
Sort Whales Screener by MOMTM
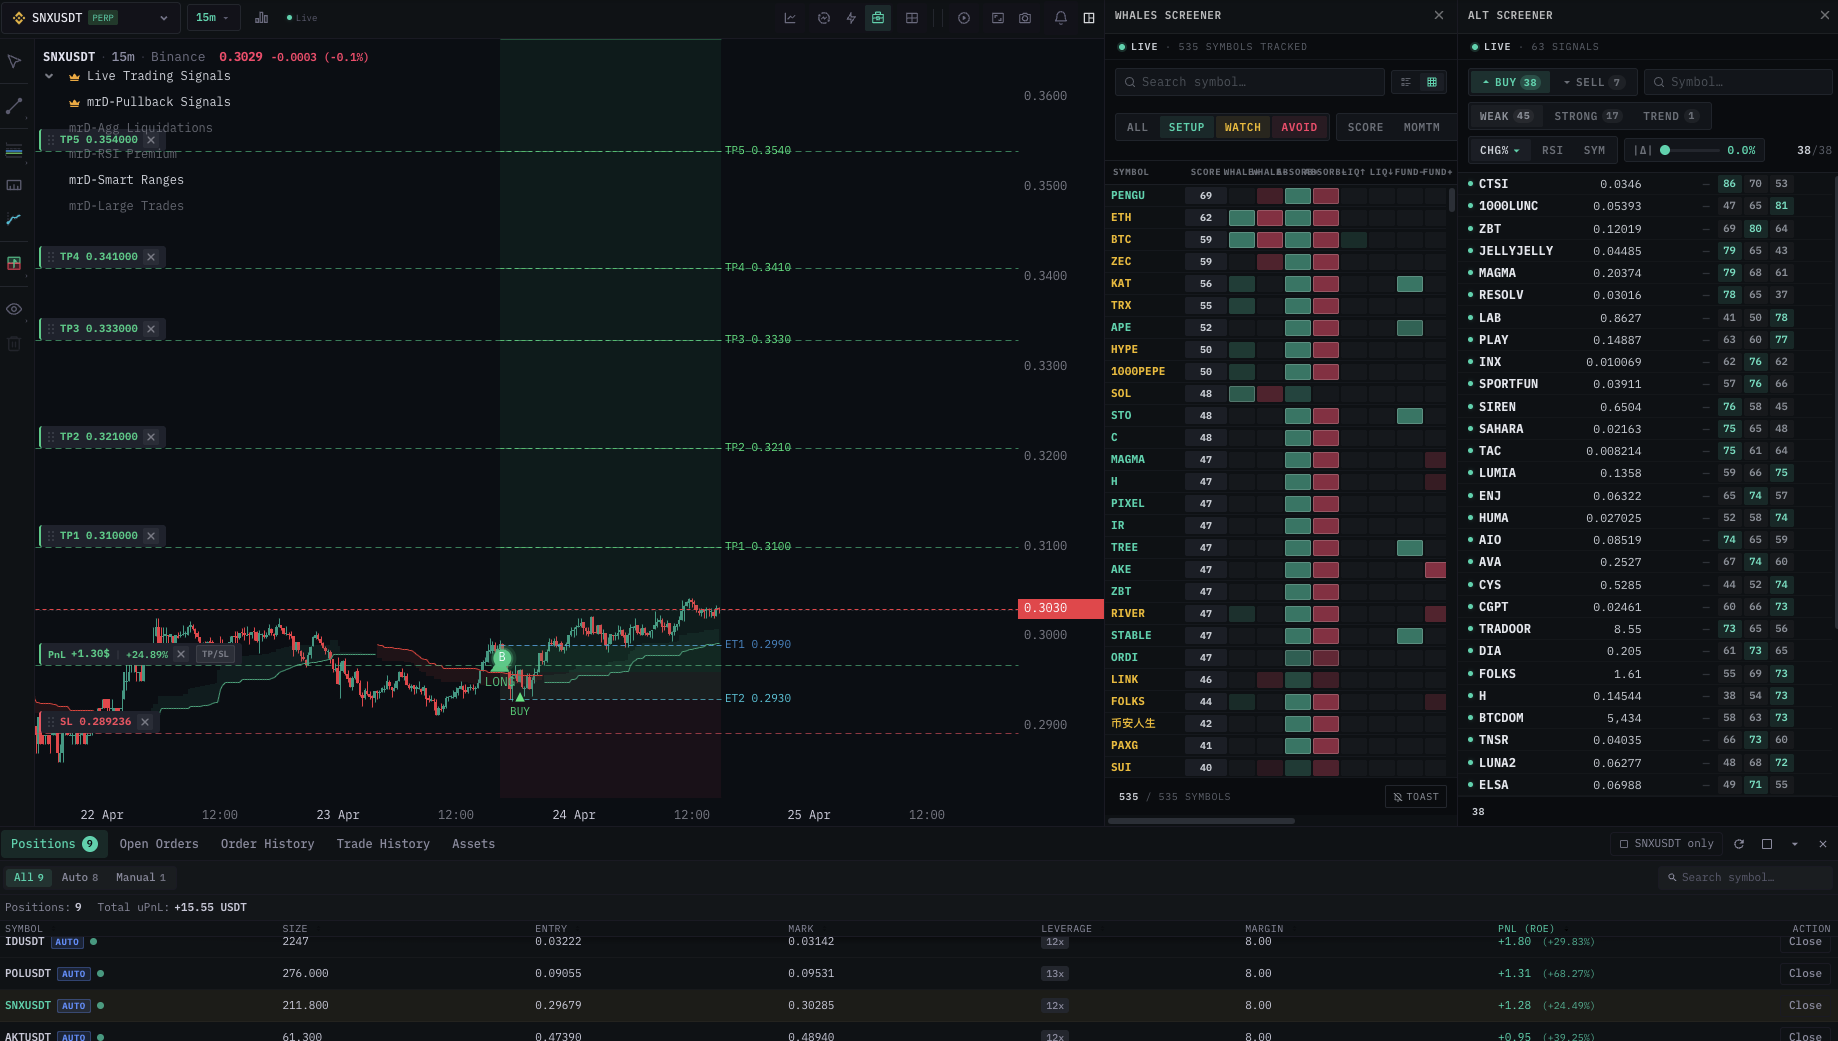click(x=1421, y=127)
